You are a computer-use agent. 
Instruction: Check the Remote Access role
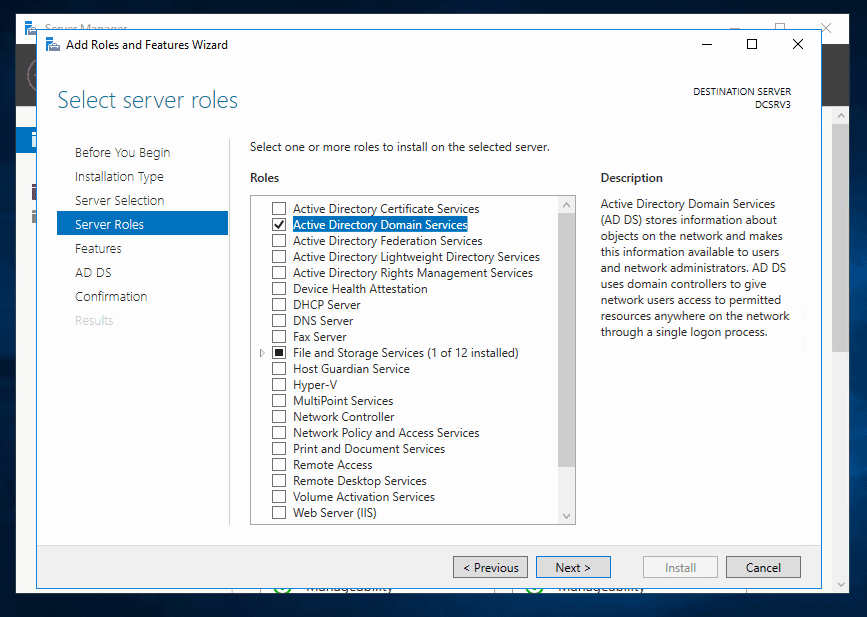(x=279, y=465)
